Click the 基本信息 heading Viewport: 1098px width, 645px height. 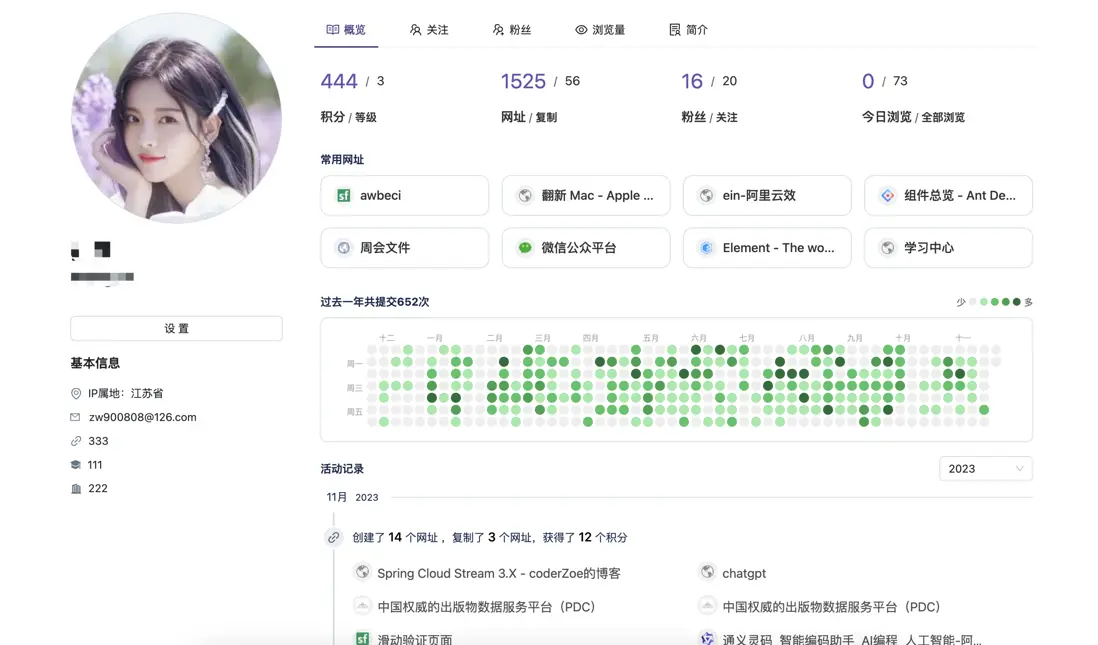tap(95, 363)
